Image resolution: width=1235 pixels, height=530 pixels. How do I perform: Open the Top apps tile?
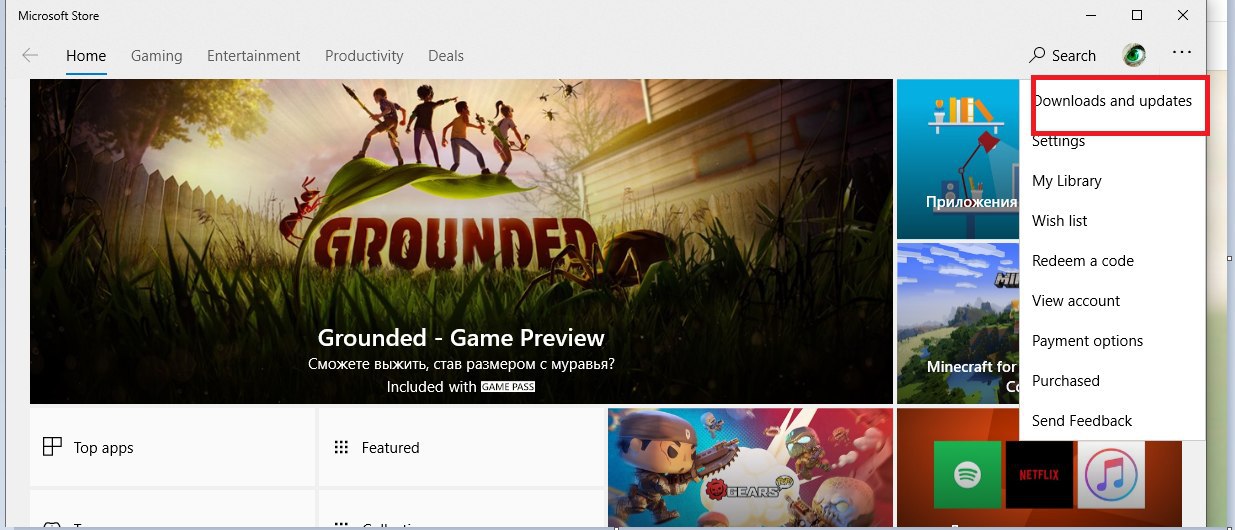coord(173,447)
